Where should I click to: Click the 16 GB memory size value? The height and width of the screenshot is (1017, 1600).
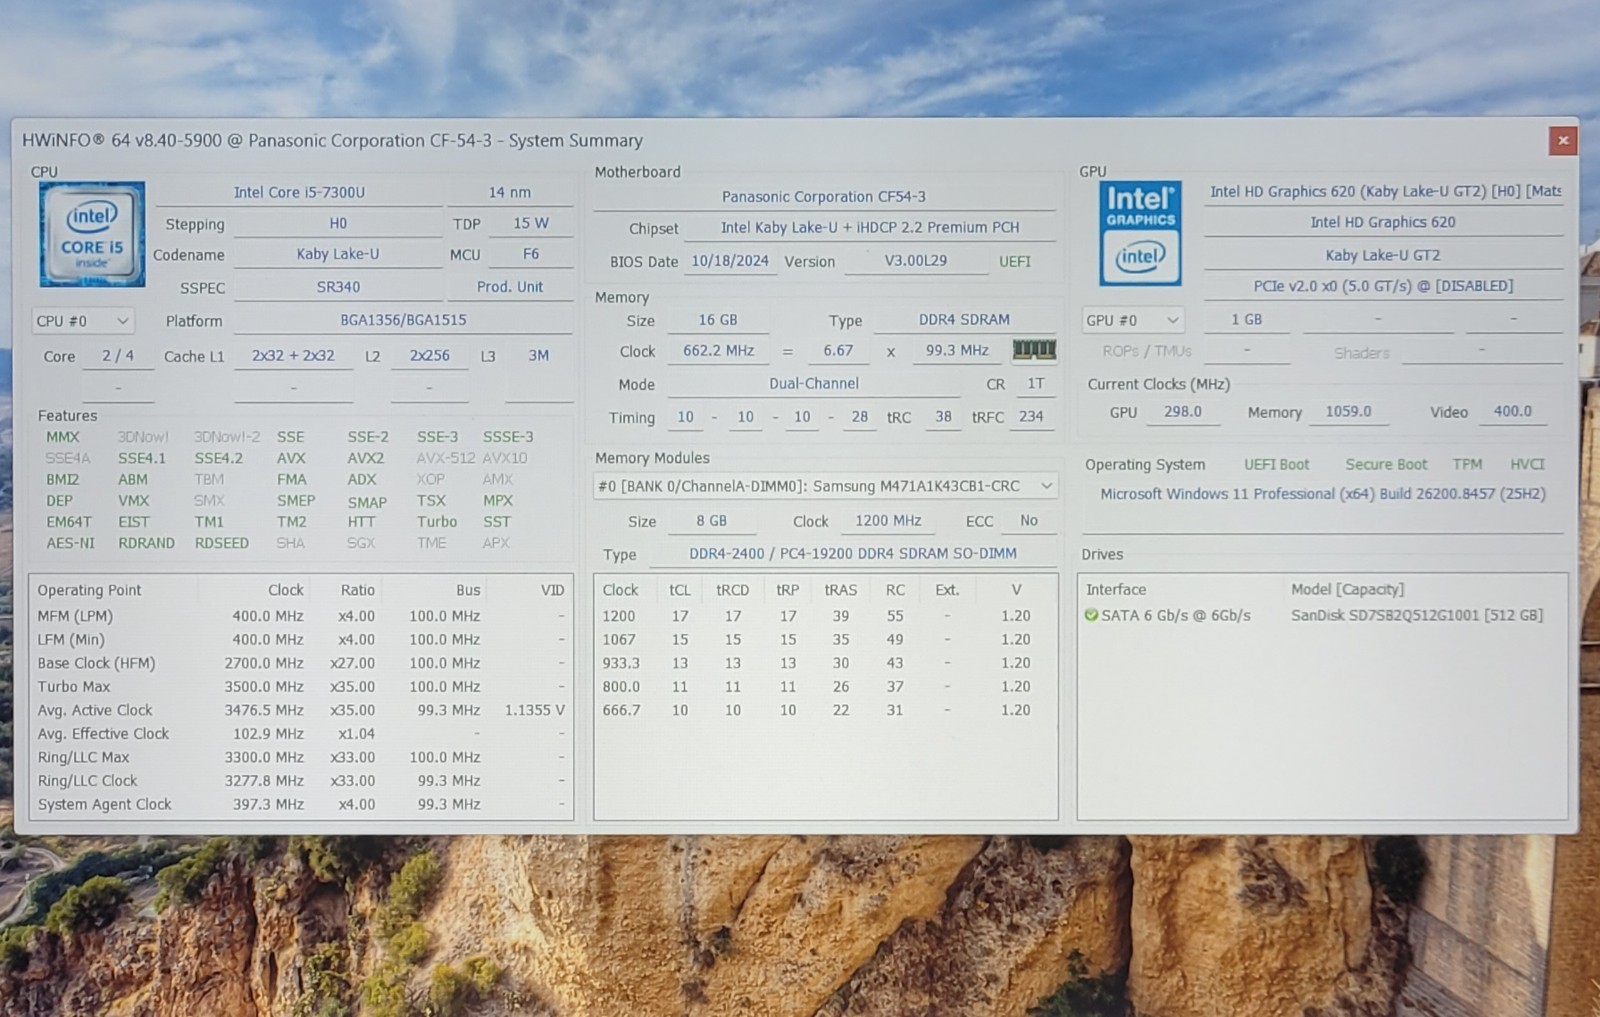(x=718, y=320)
